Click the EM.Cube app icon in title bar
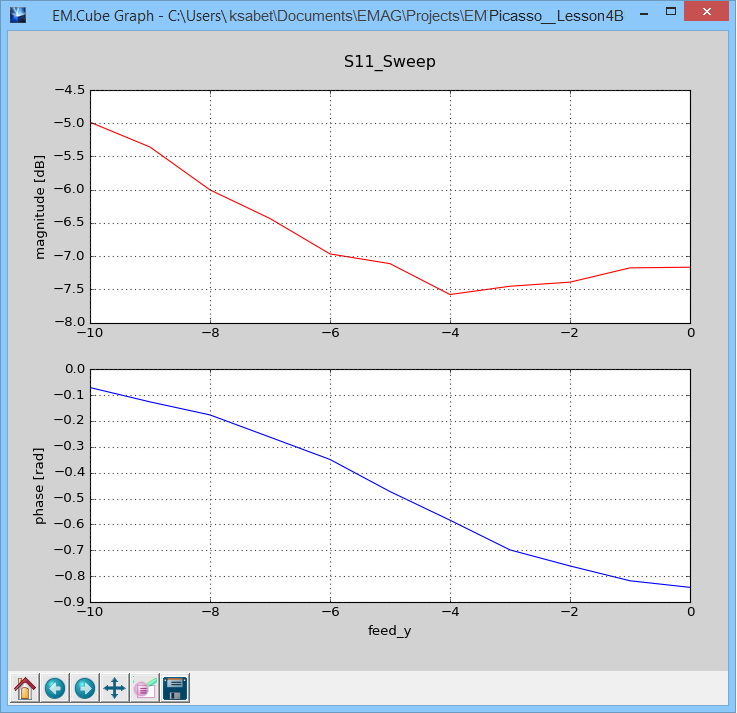This screenshot has height=713, width=737. click(x=18, y=14)
